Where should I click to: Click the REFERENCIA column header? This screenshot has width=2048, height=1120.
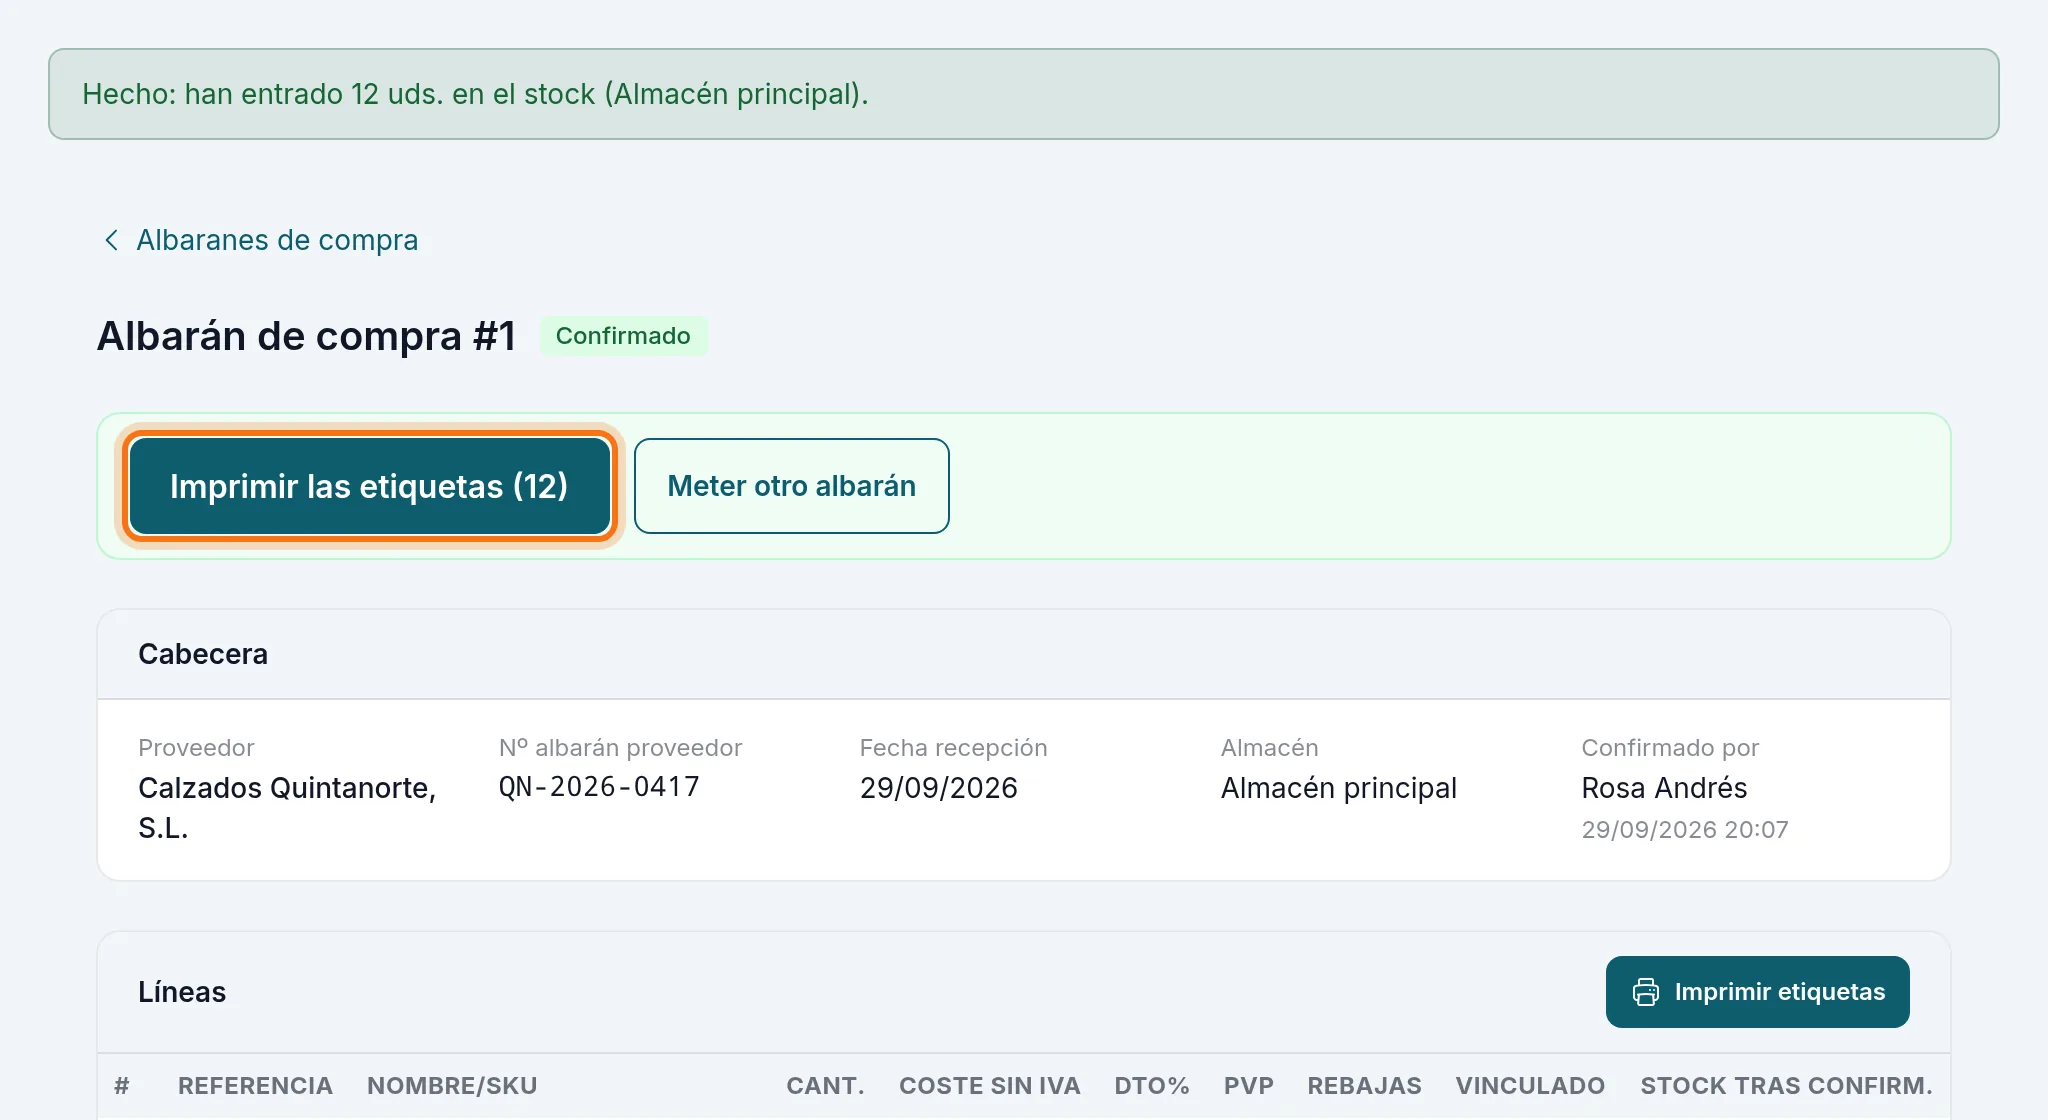255,1086
